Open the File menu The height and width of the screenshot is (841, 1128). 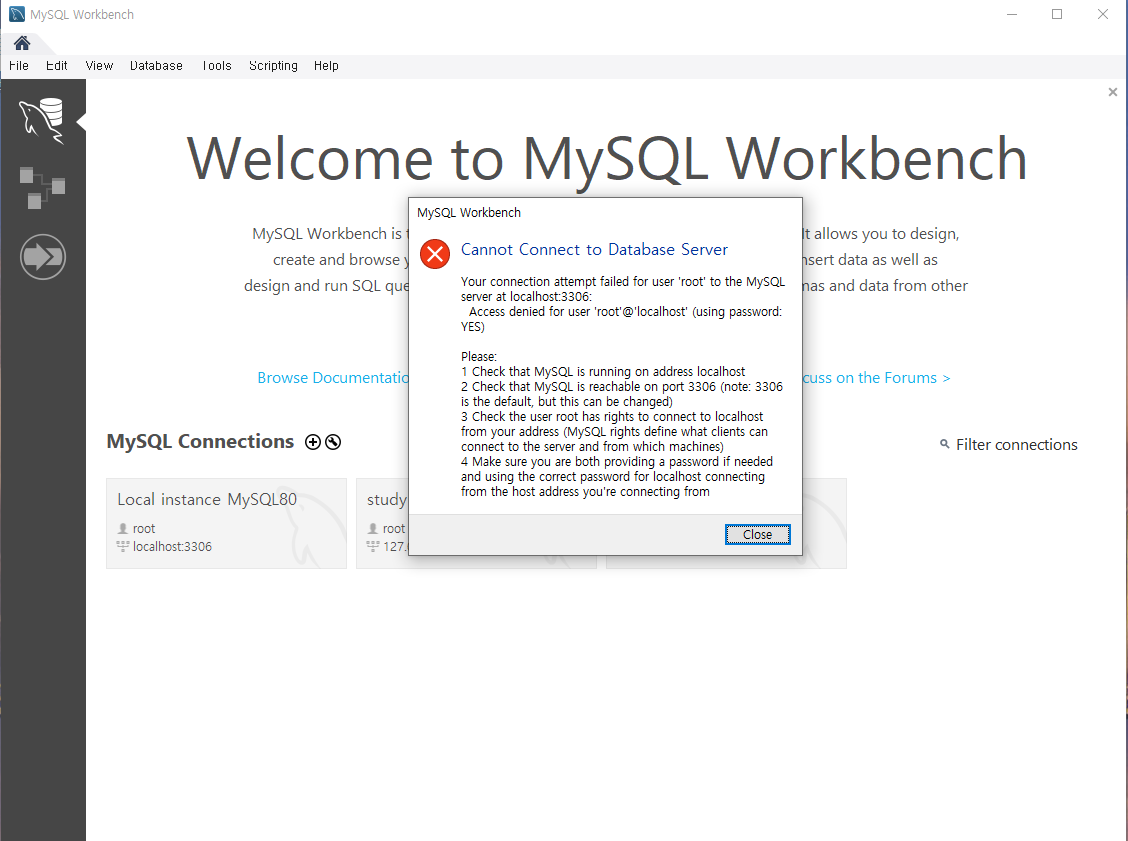[19, 65]
